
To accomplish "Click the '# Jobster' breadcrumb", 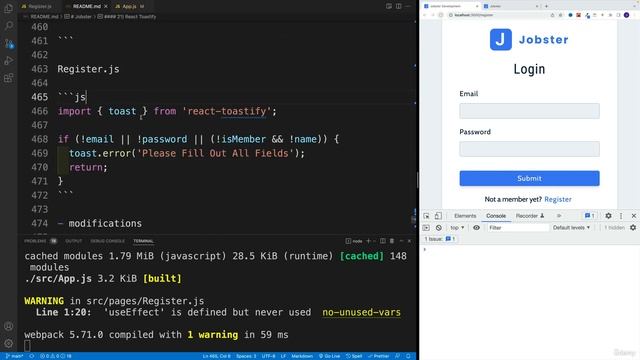I will pos(78,17).
